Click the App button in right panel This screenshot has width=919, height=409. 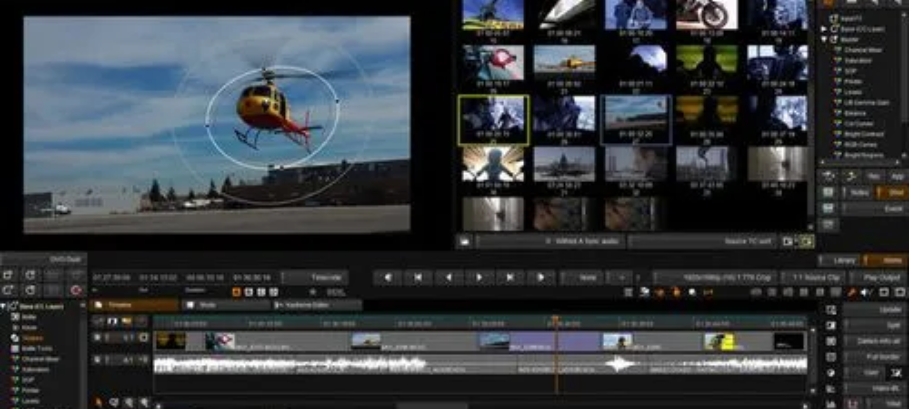point(897,176)
